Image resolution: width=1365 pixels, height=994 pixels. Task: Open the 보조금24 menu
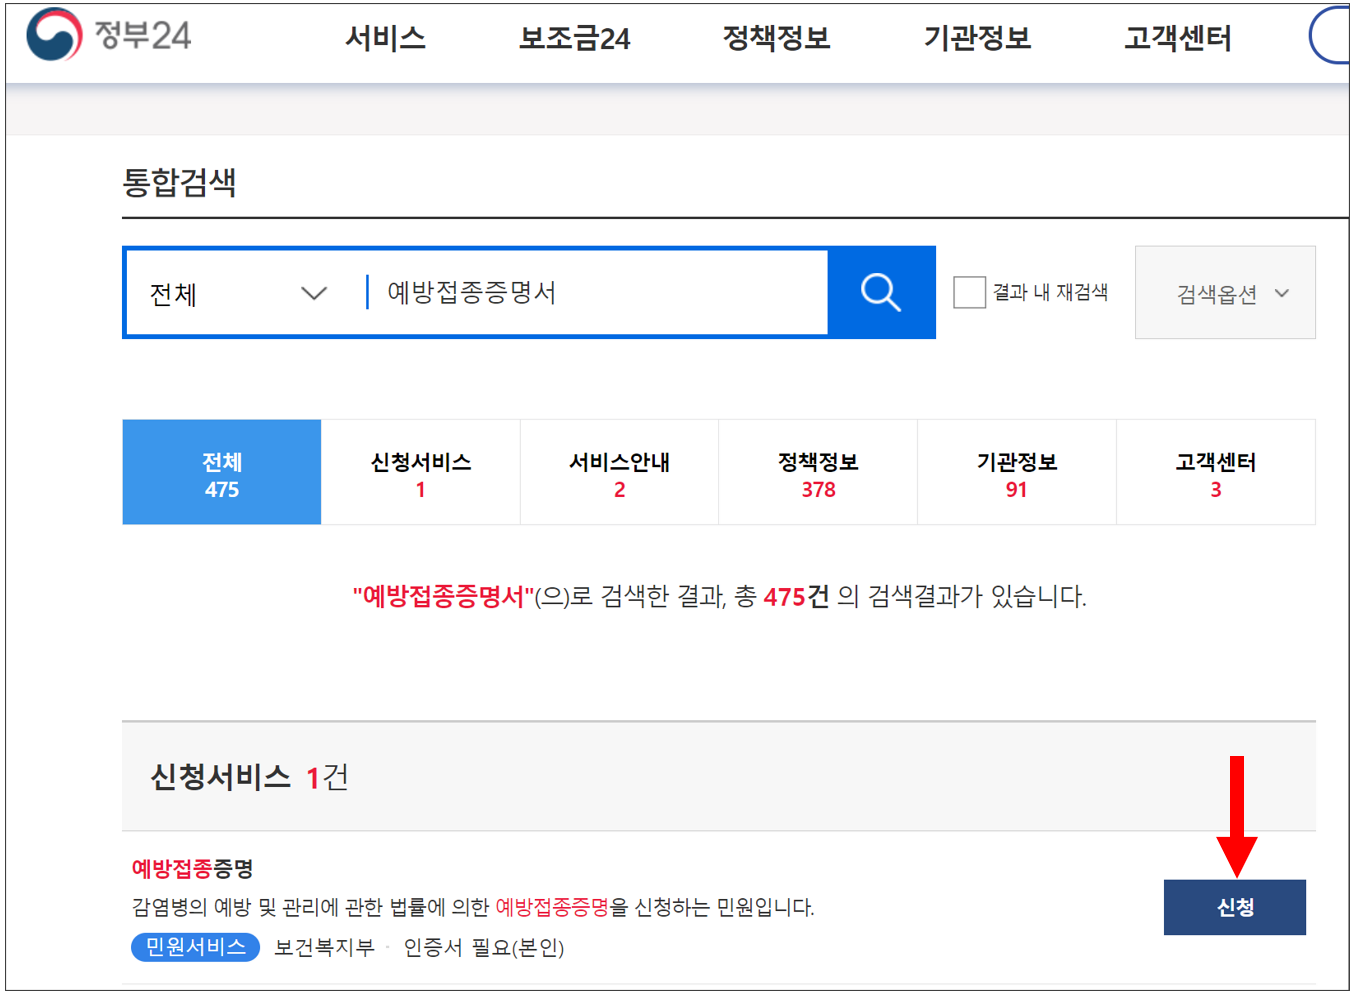[574, 38]
